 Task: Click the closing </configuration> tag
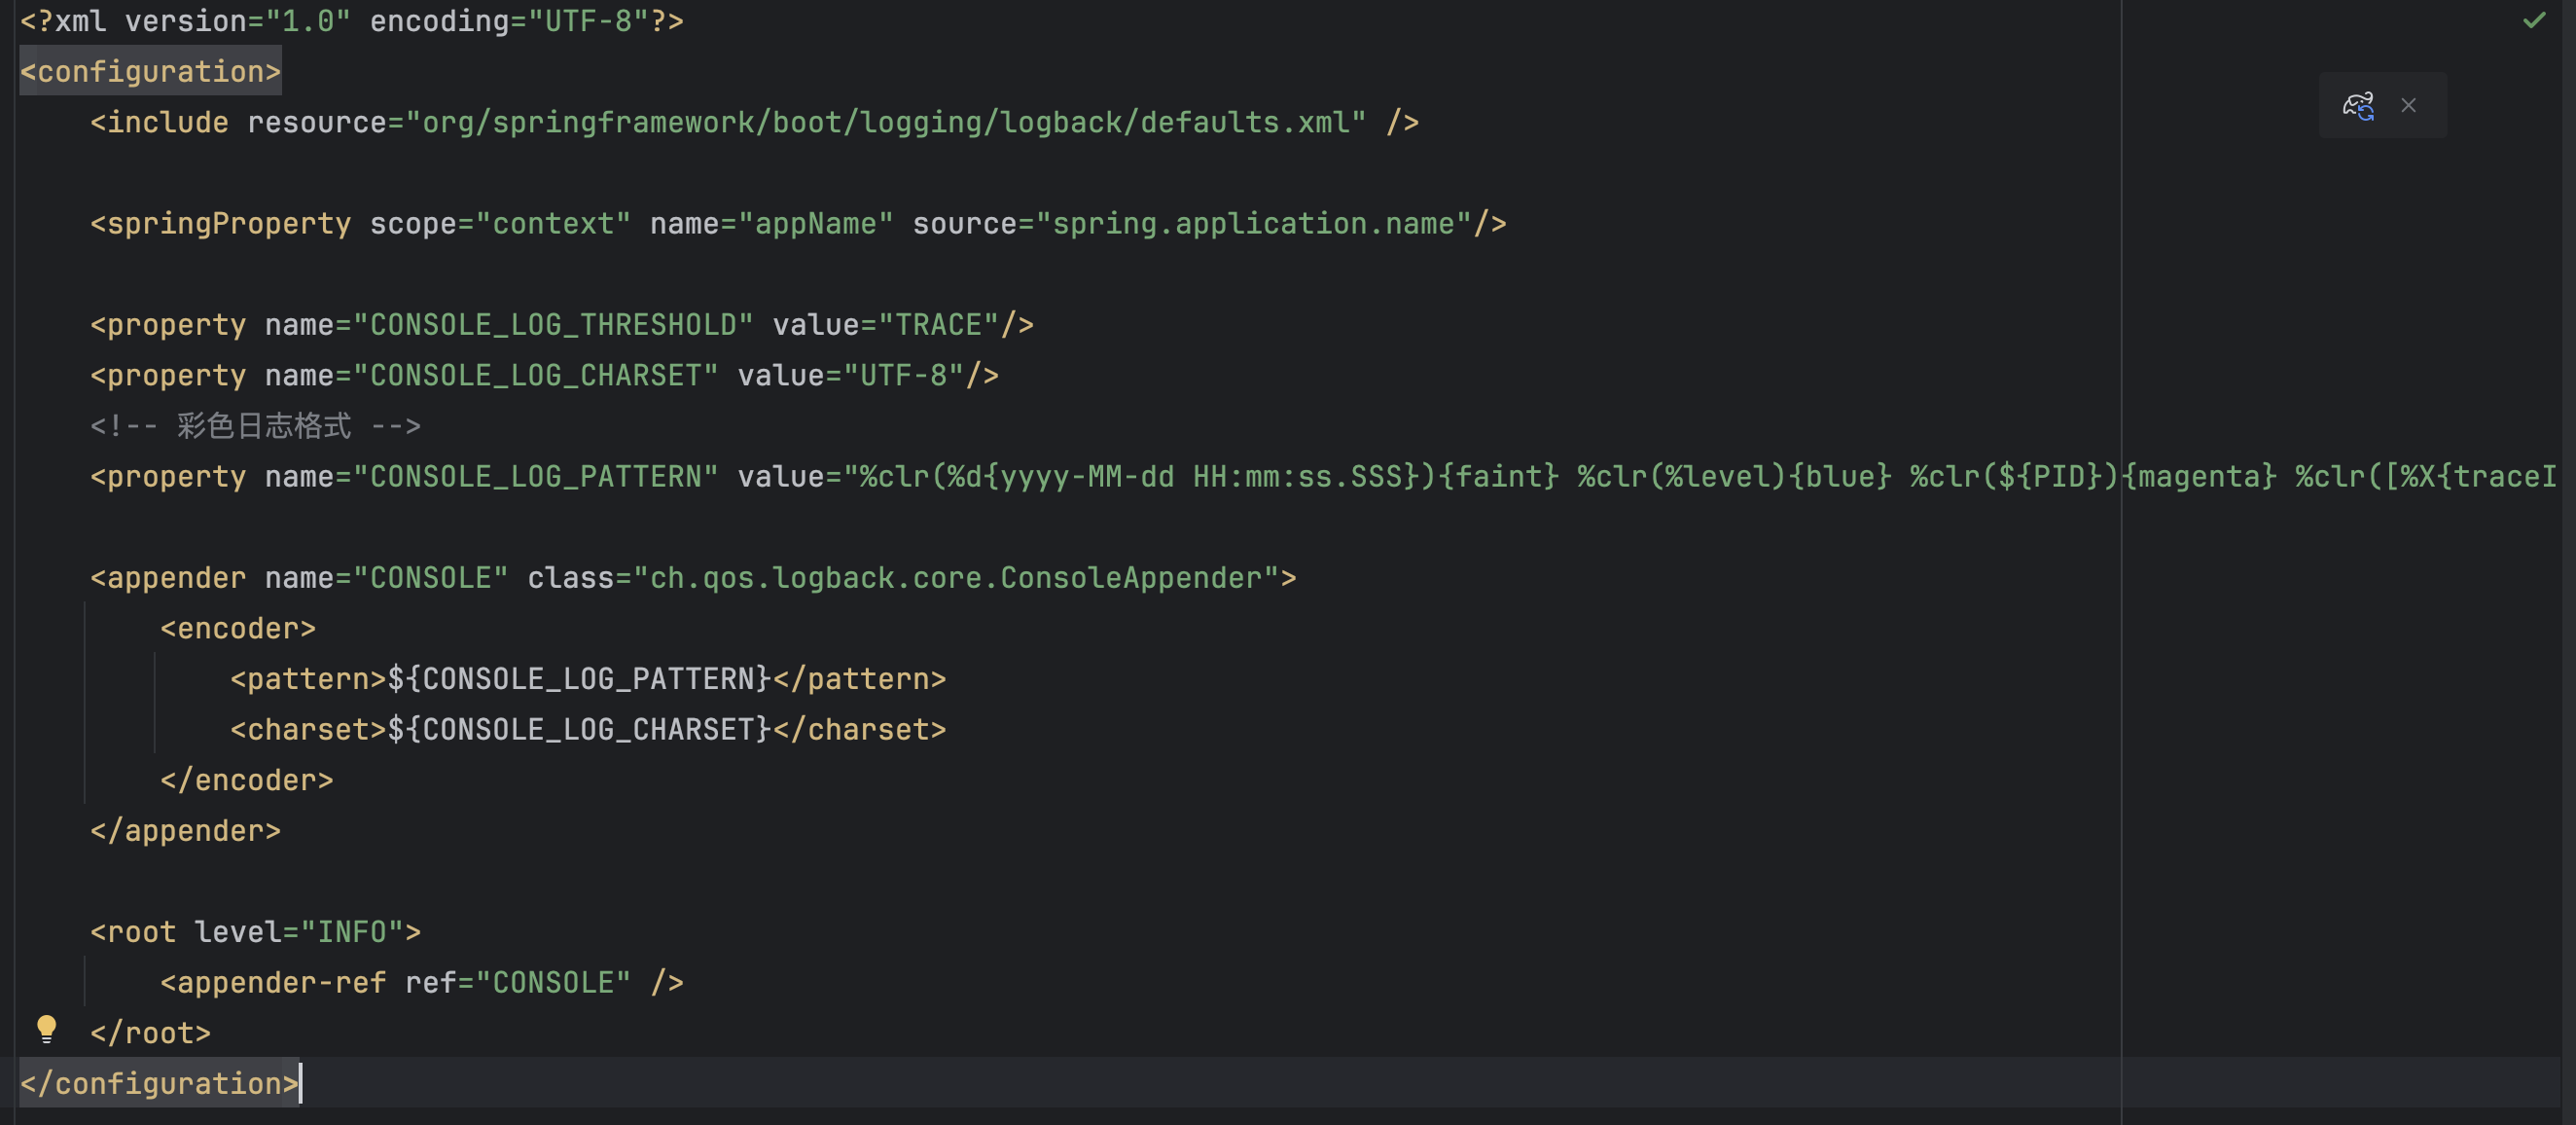tap(160, 1083)
